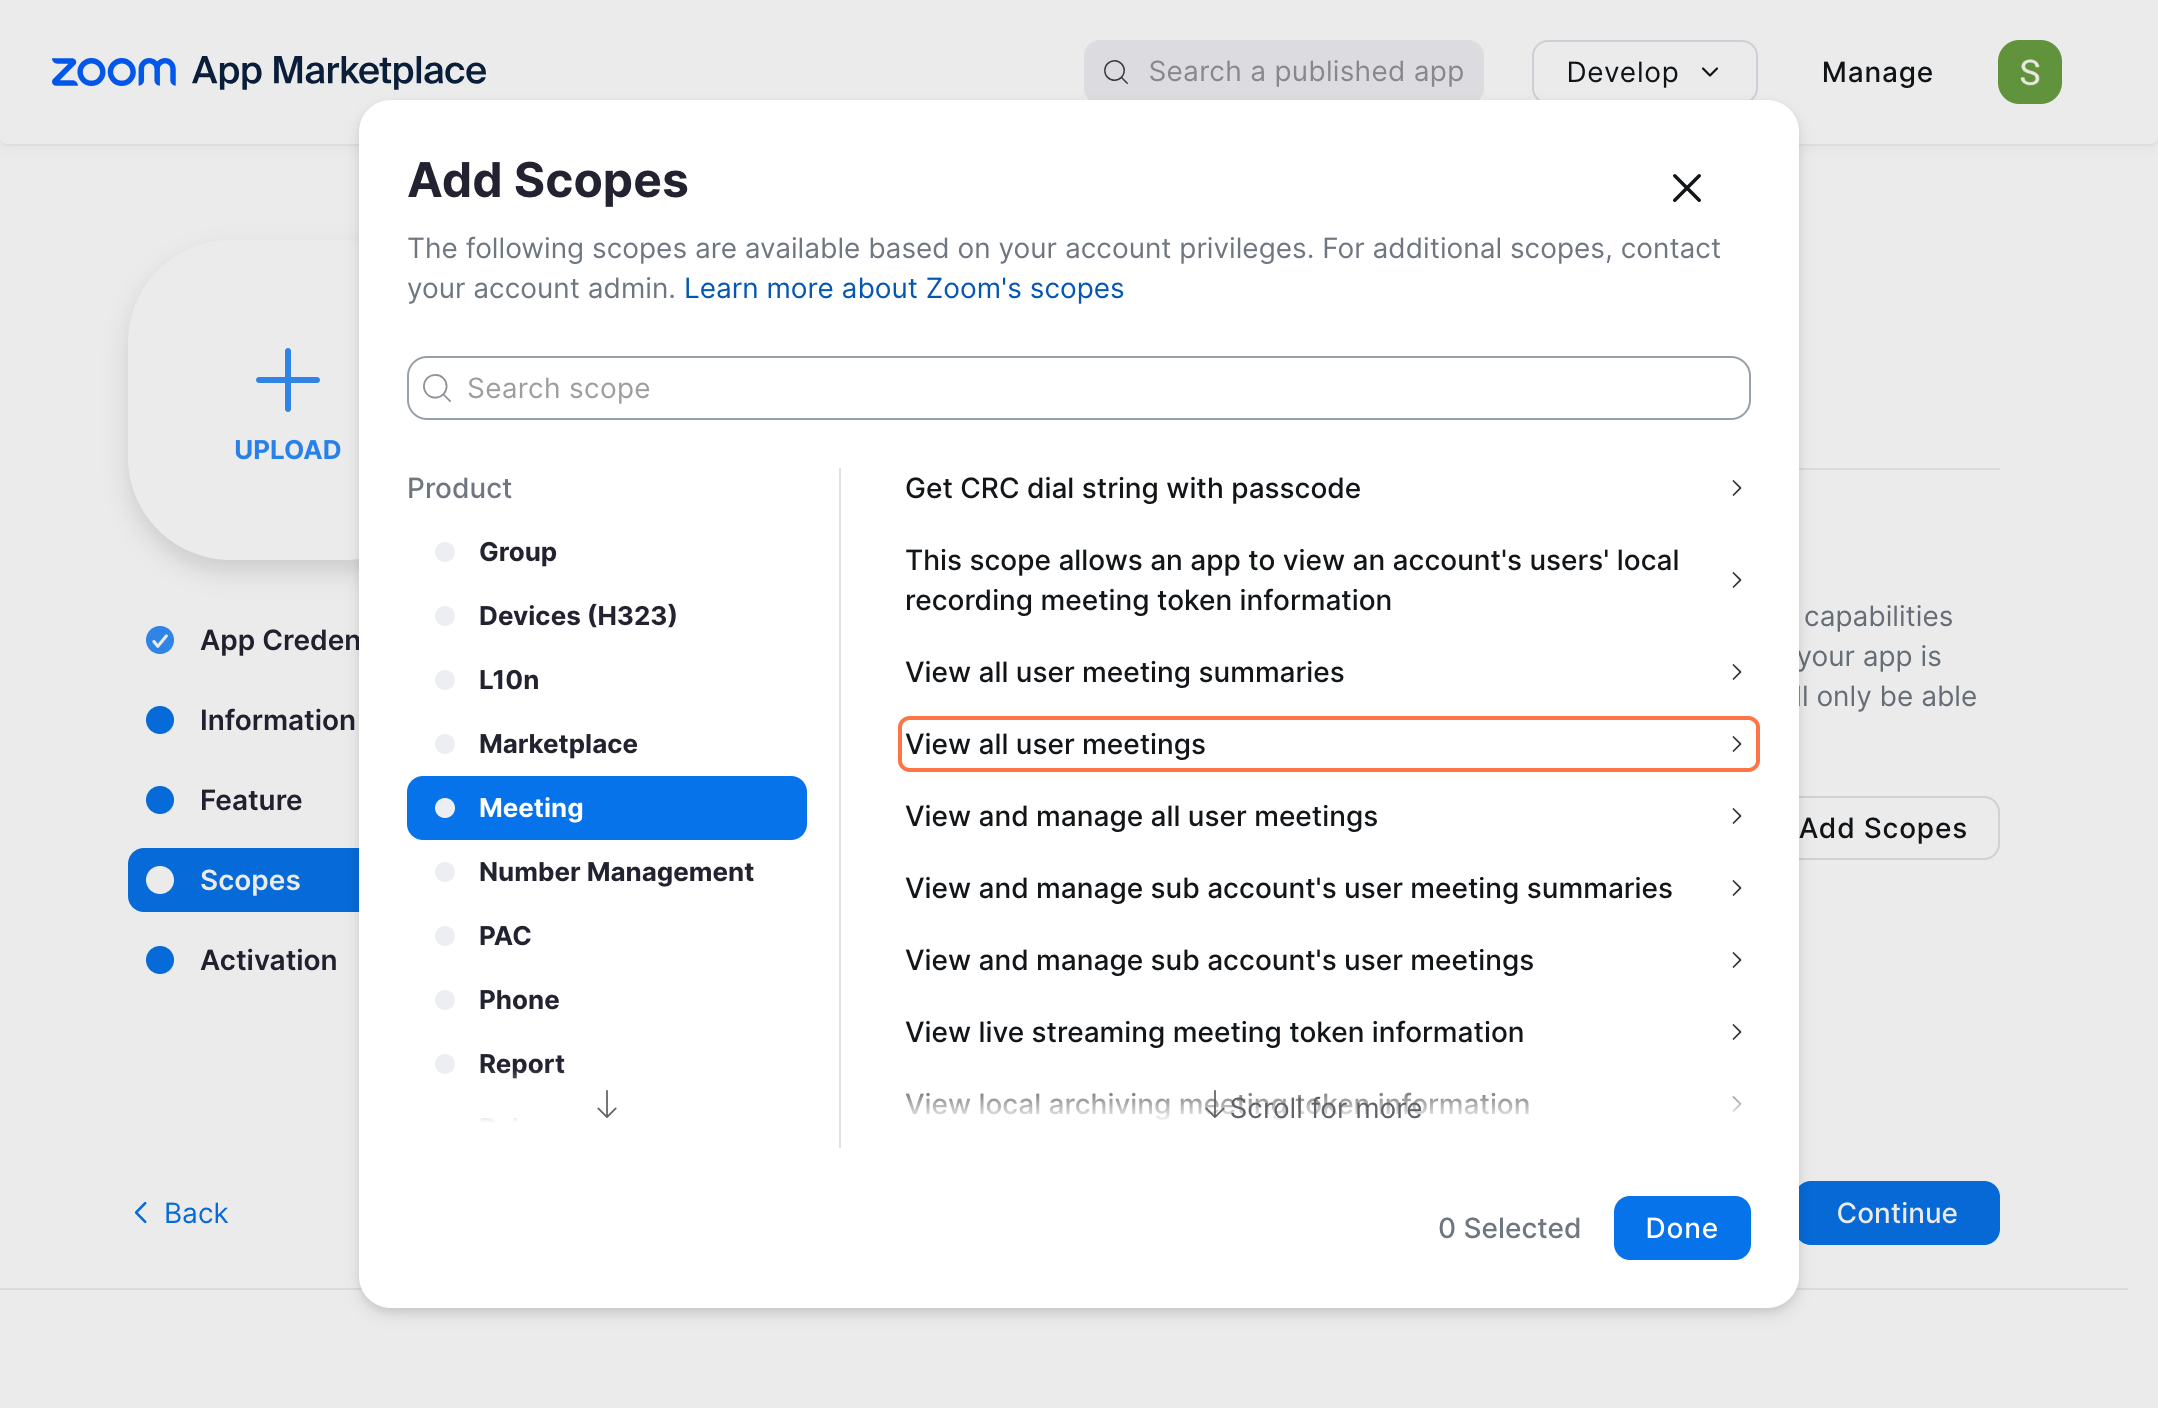This screenshot has height=1408, width=2158.
Task: Go Back to previous step
Action: pyautogui.click(x=181, y=1213)
